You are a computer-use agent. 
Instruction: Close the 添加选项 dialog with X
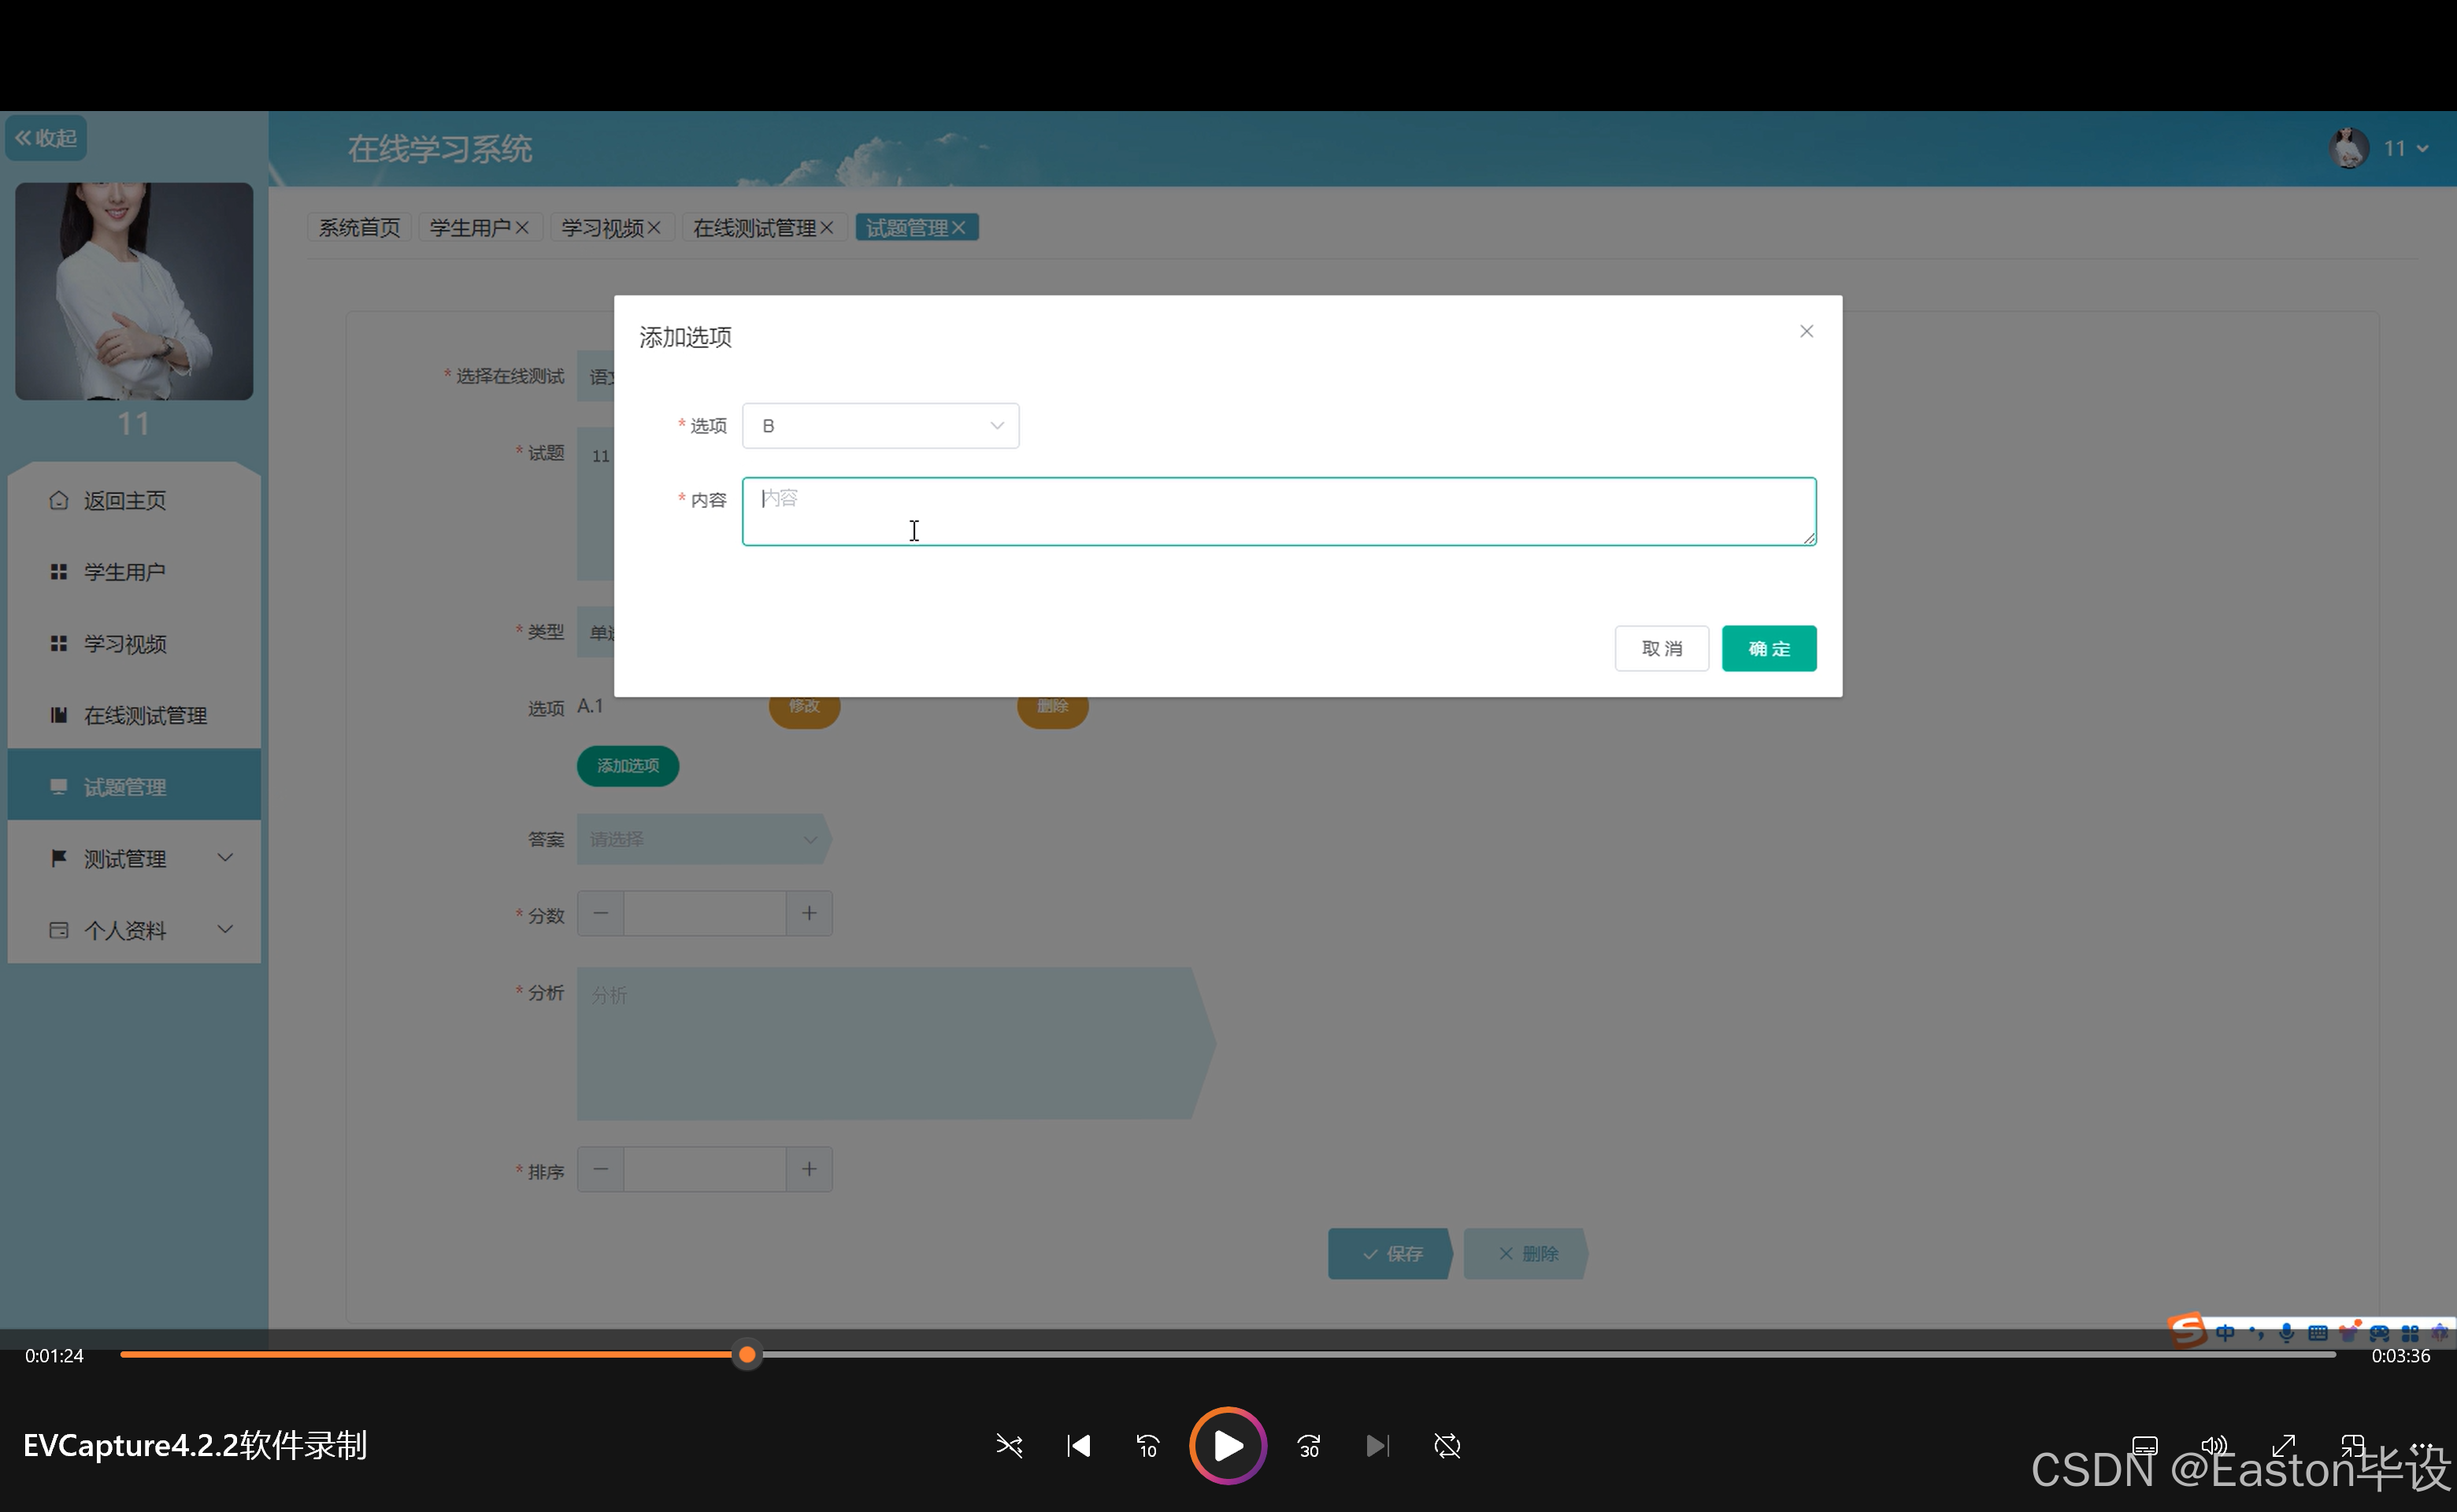coord(1806,331)
